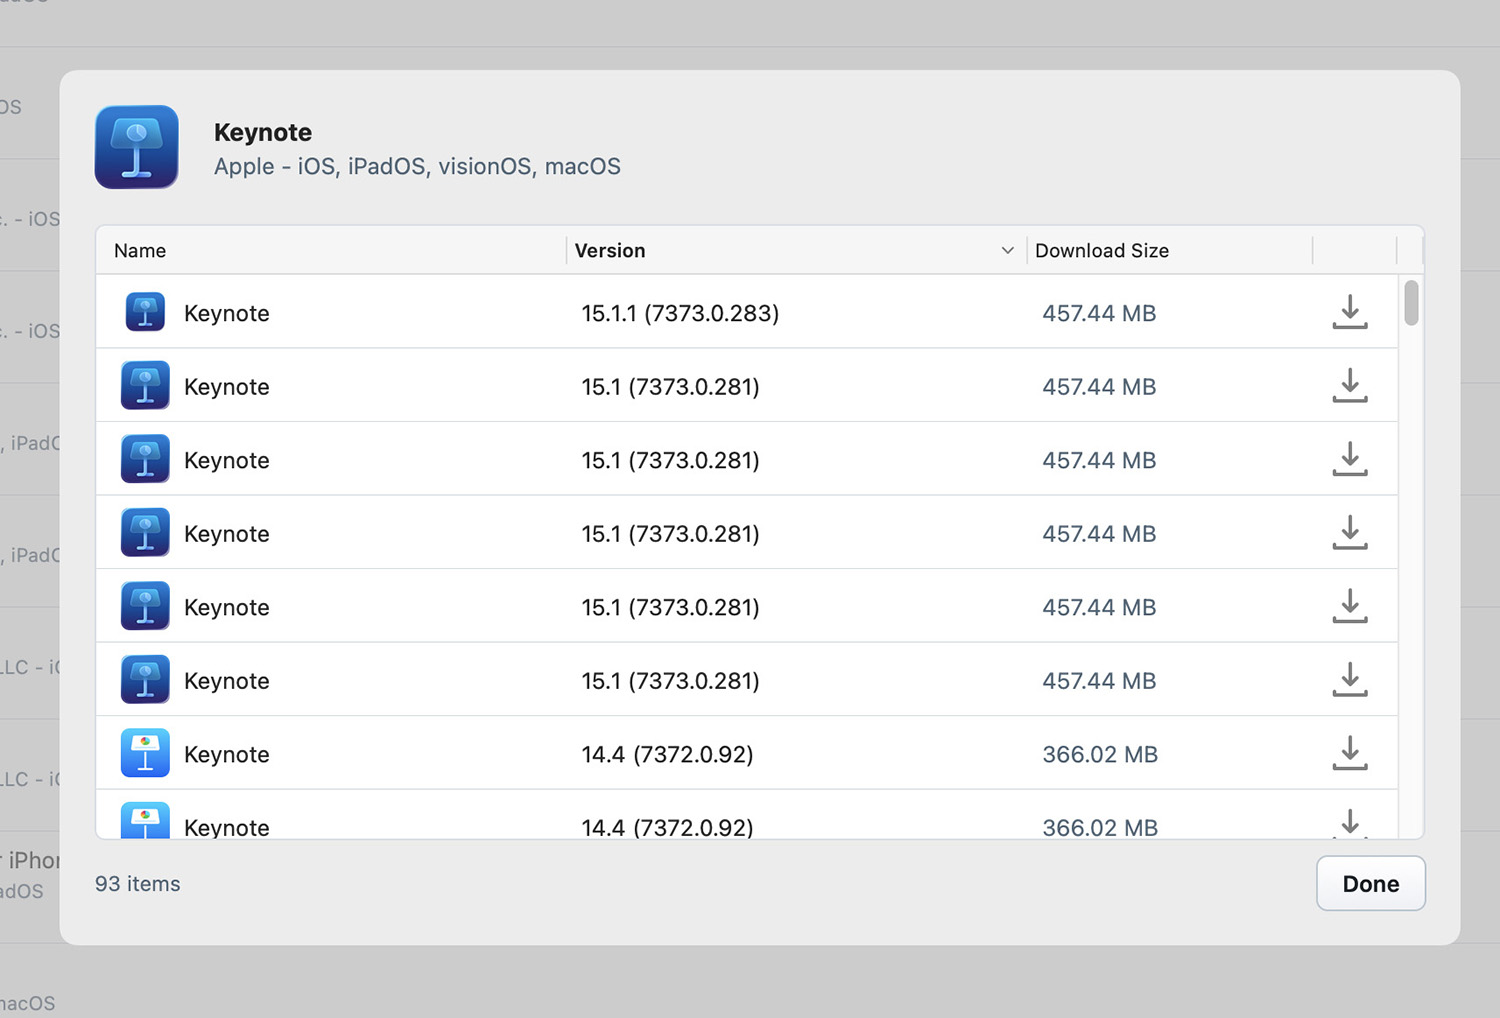1500x1018 pixels.
Task: Click the 457.44 MB size in 15.1.1 row
Action: point(1099,313)
